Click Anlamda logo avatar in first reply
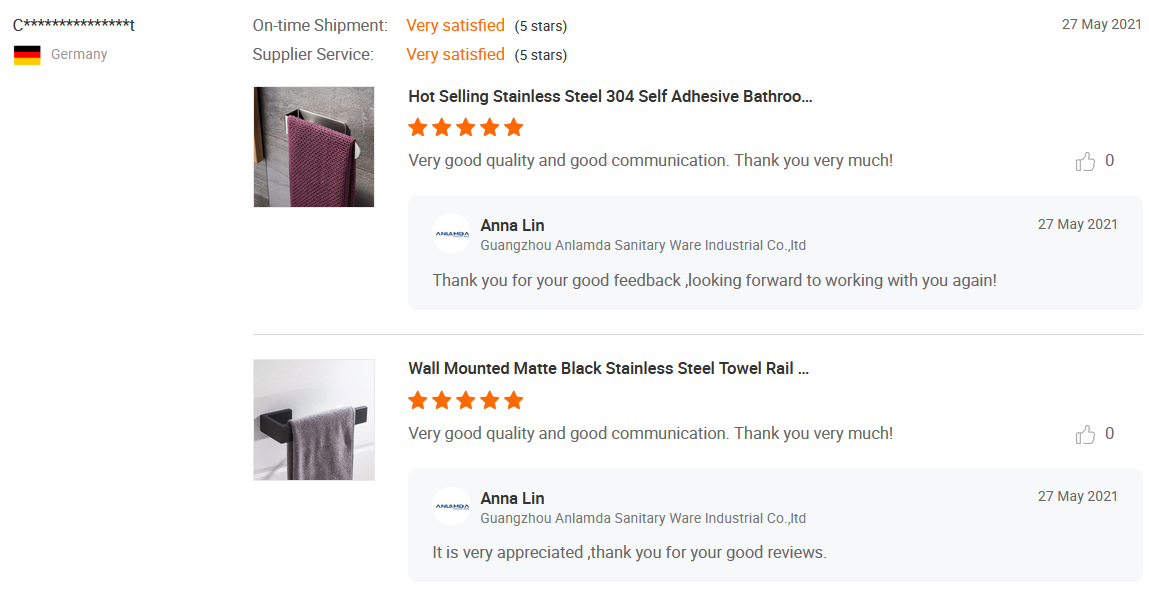The height and width of the screenshot is (600, 1149). coord(451,233)
